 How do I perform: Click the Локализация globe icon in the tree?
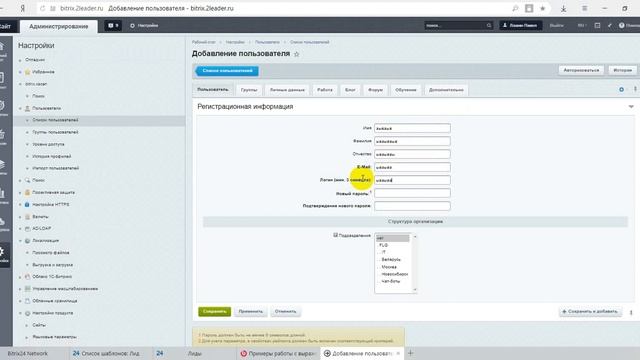click(27, 241)
